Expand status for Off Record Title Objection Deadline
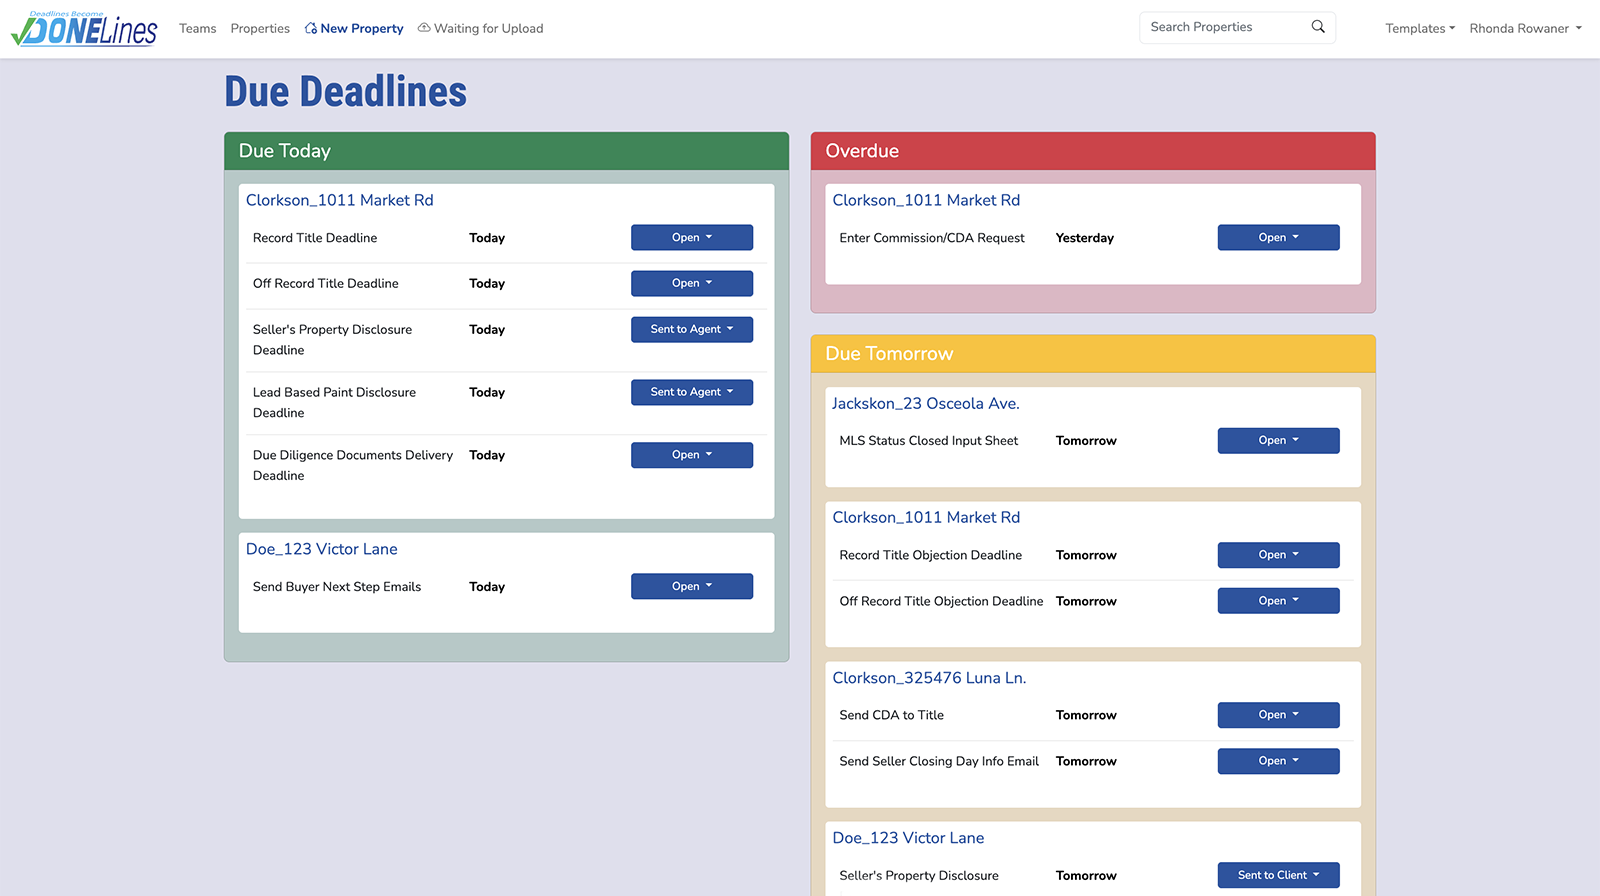 (x=1278, y=601)
